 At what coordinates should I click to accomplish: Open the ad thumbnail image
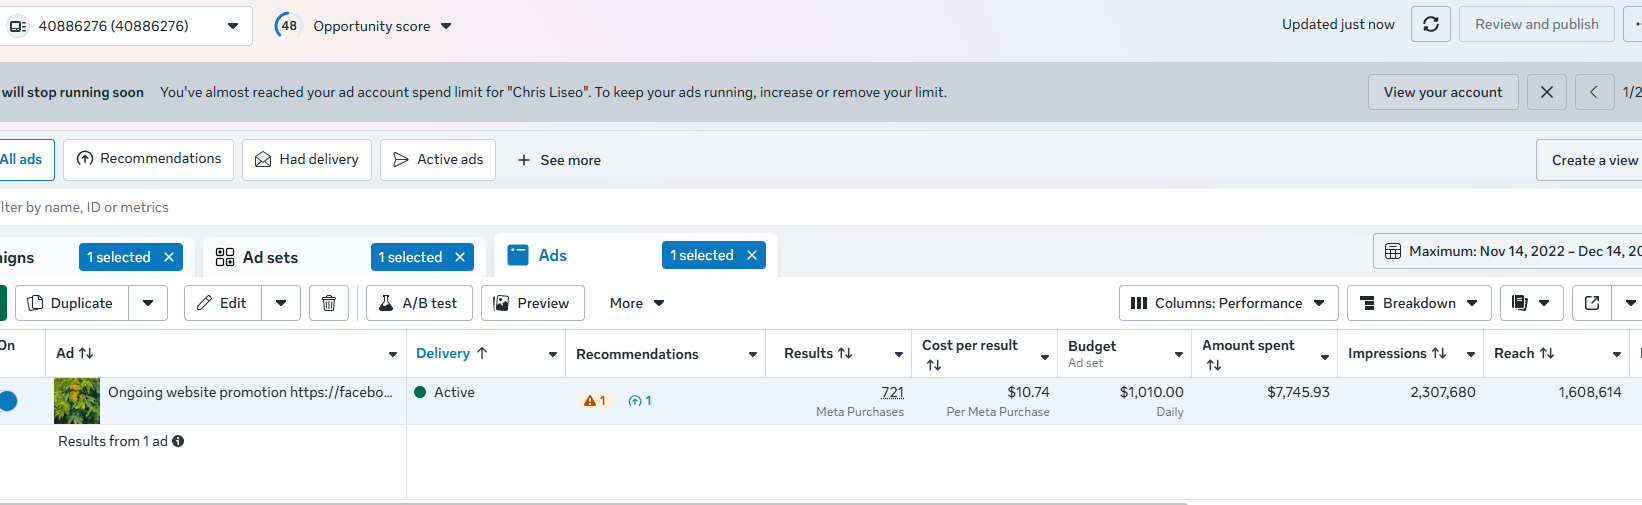[77, 401]
